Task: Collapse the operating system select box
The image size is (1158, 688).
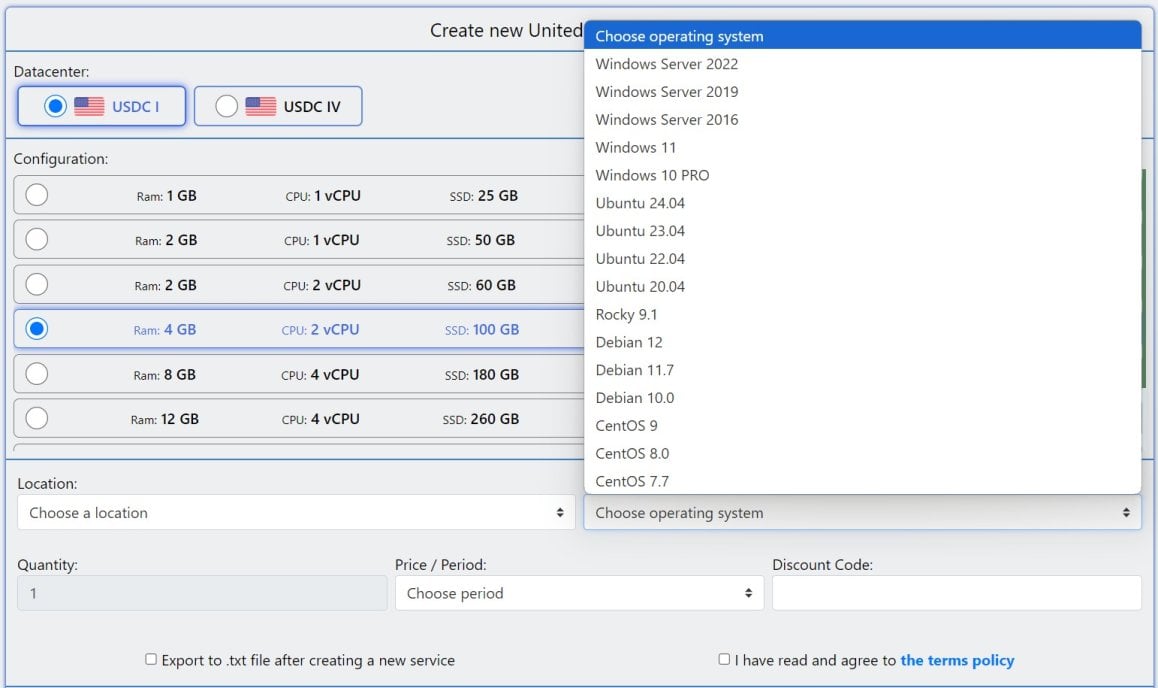Action: point(863,512)
